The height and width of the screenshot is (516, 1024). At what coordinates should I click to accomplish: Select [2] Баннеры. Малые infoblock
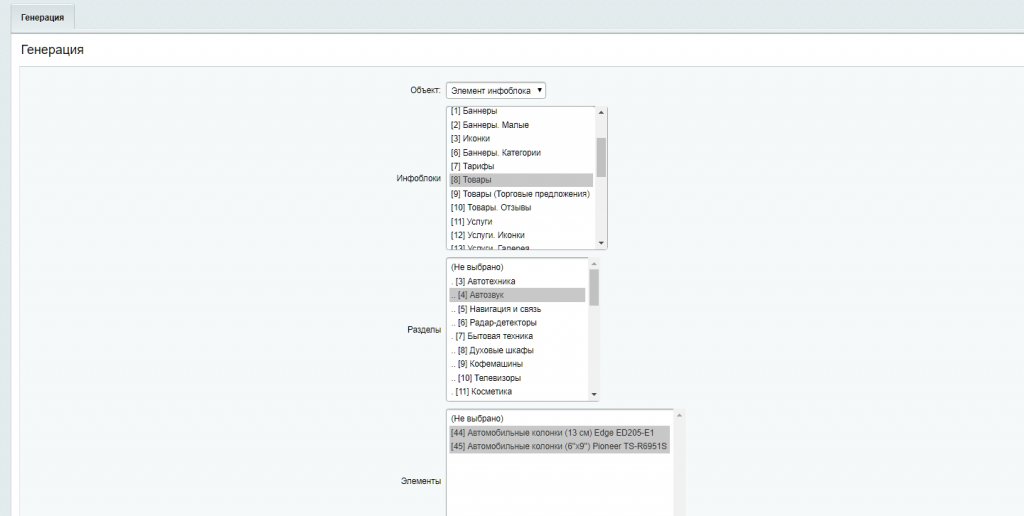point(489,125)
